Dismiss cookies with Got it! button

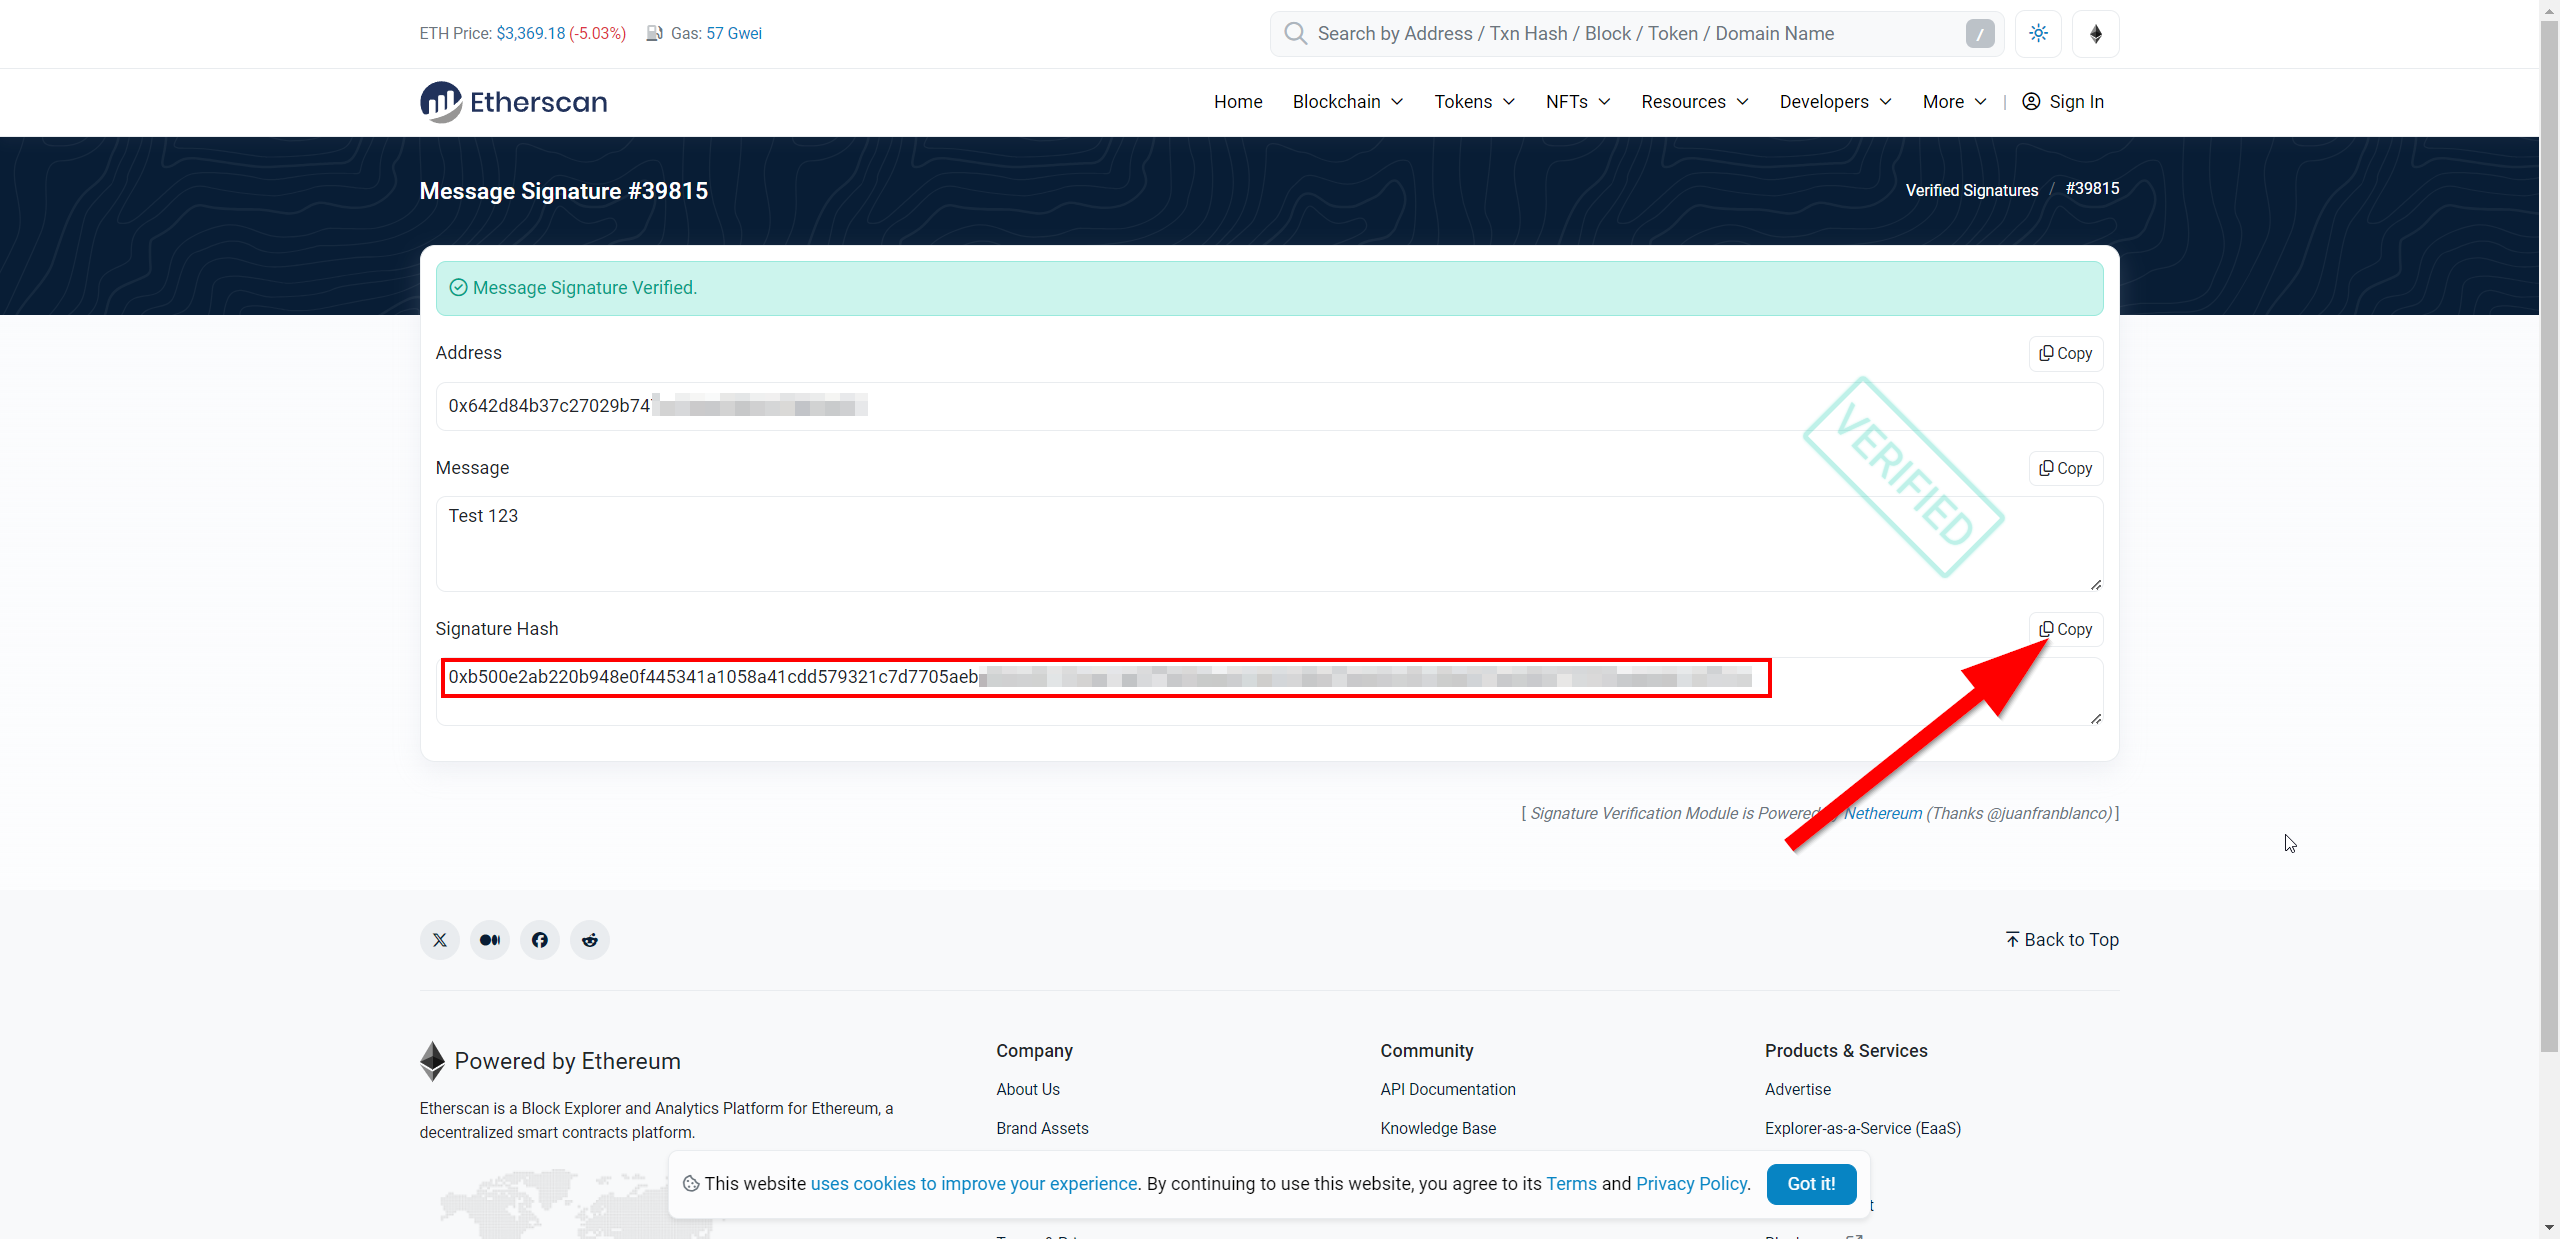click(1811, 1184)
